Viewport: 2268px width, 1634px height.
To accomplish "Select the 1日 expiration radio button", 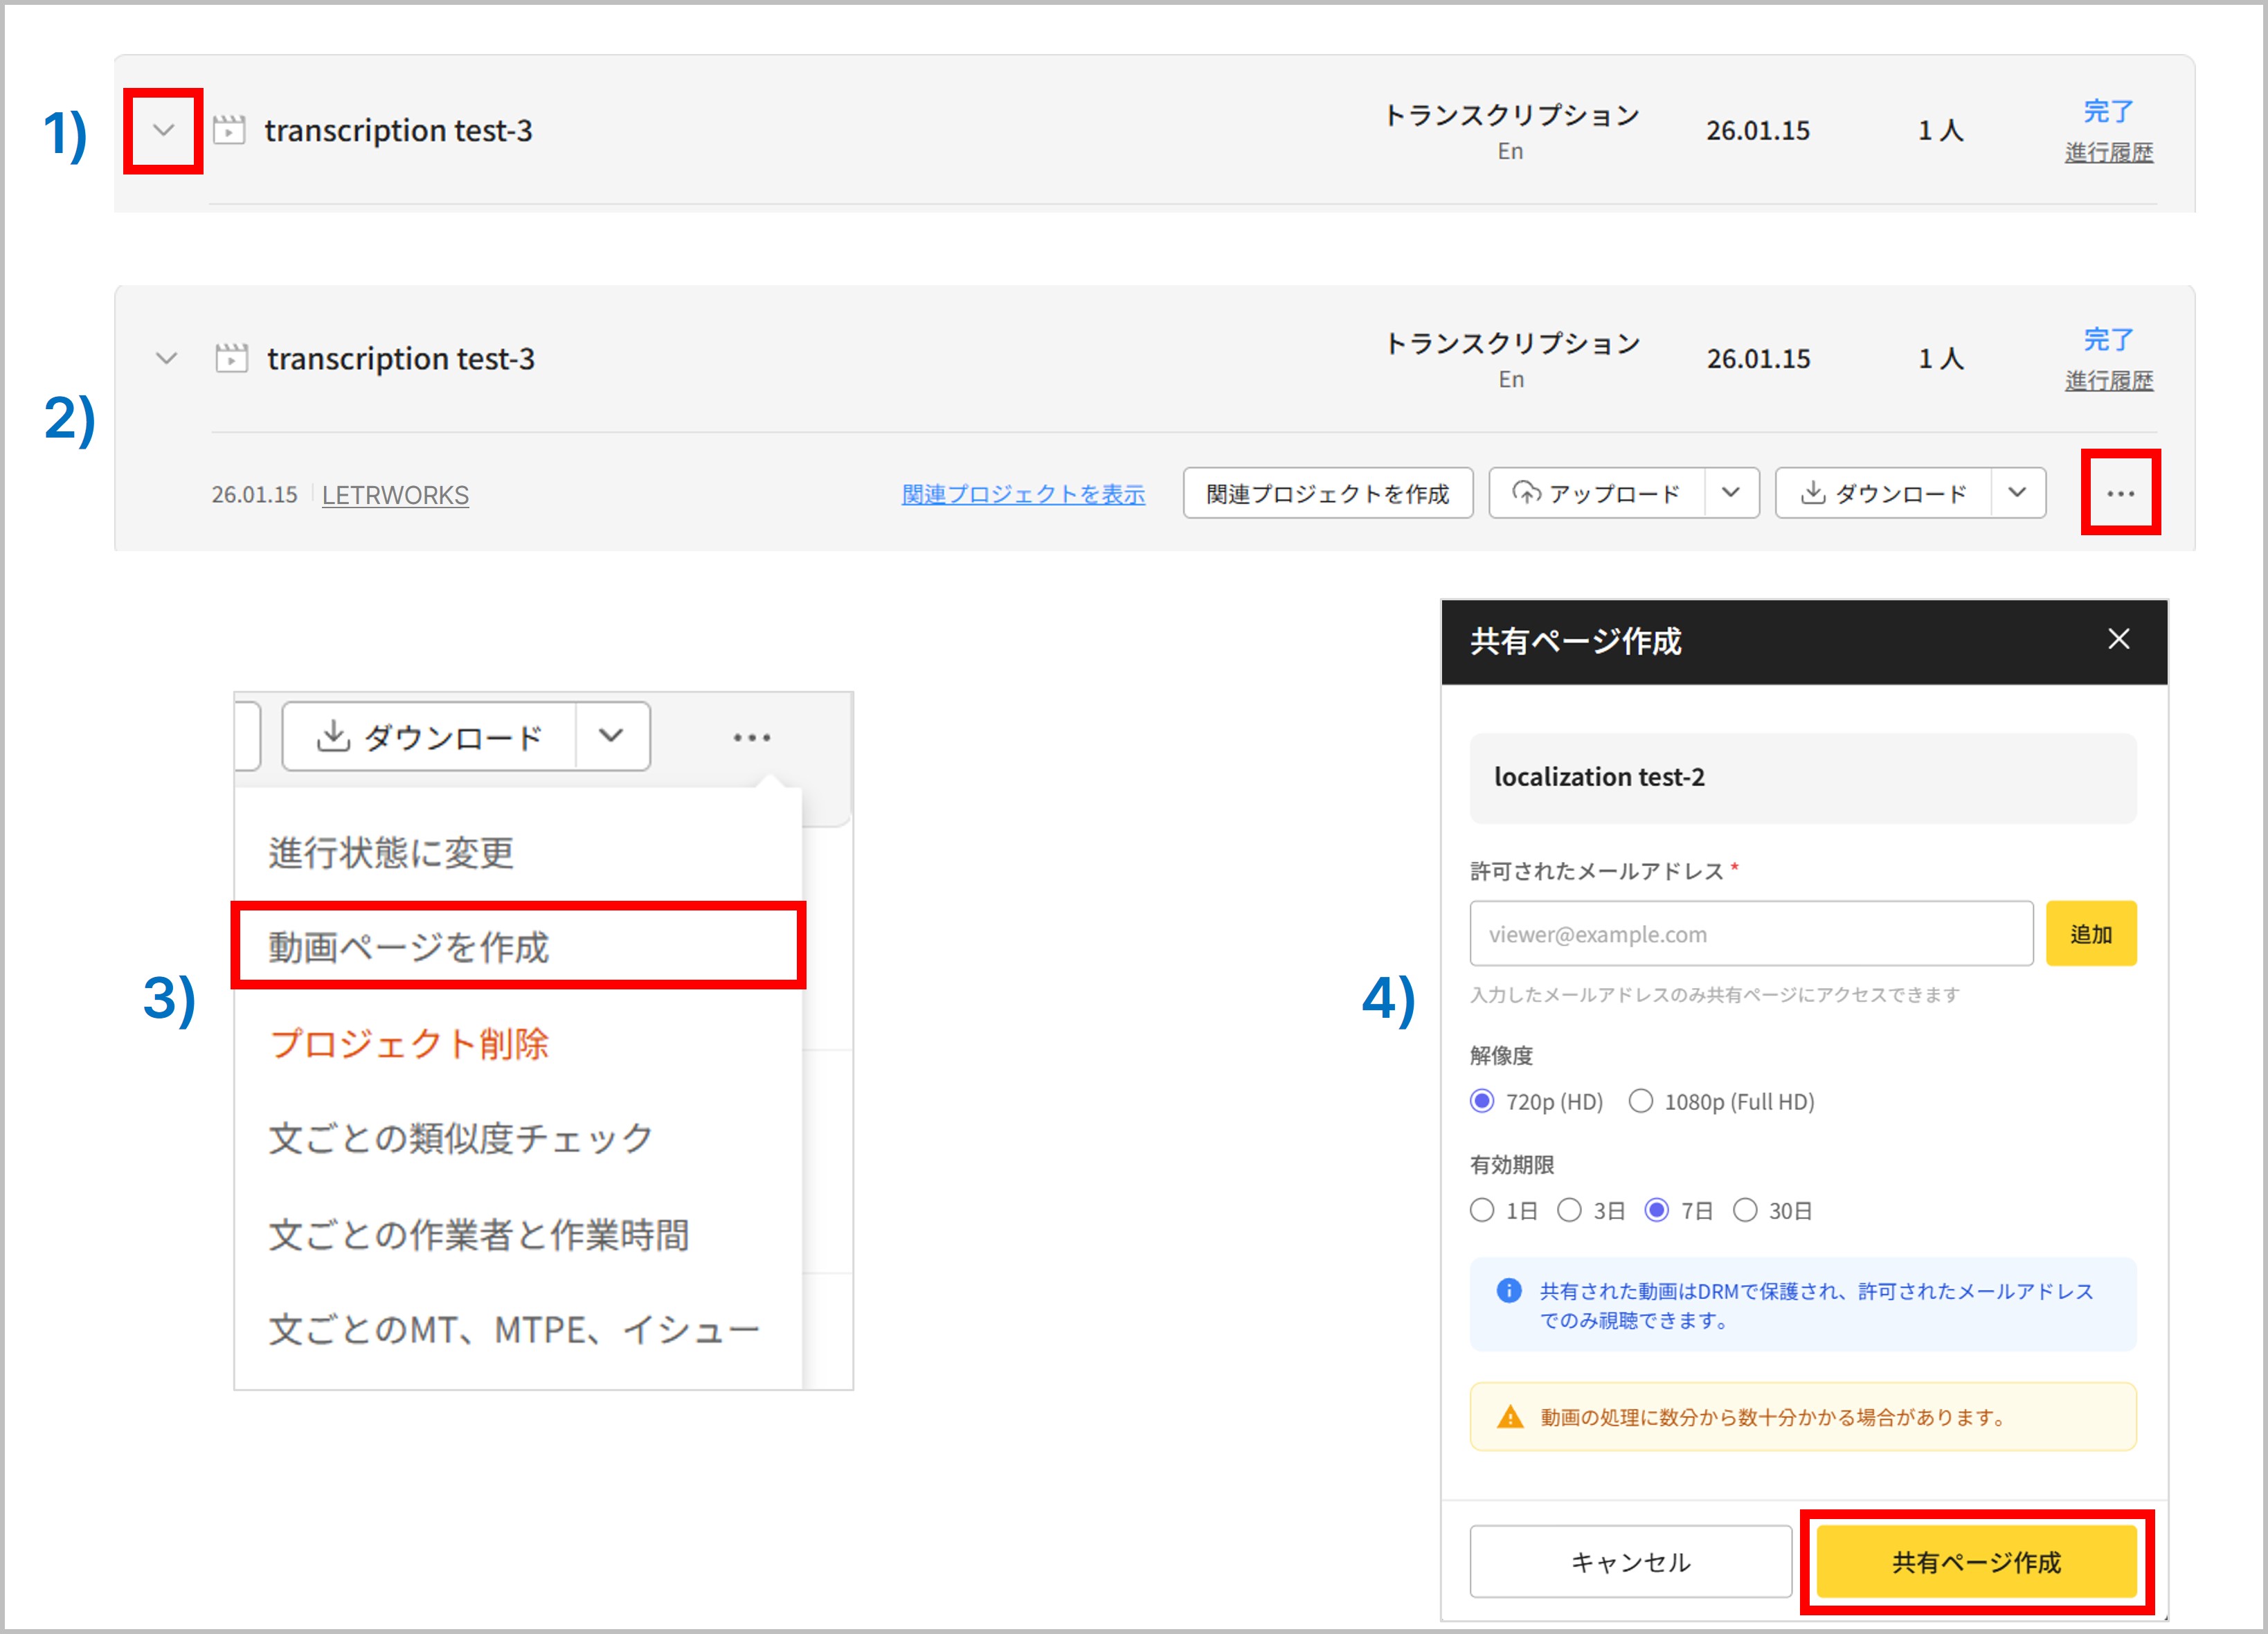I will [1482, 1210].
